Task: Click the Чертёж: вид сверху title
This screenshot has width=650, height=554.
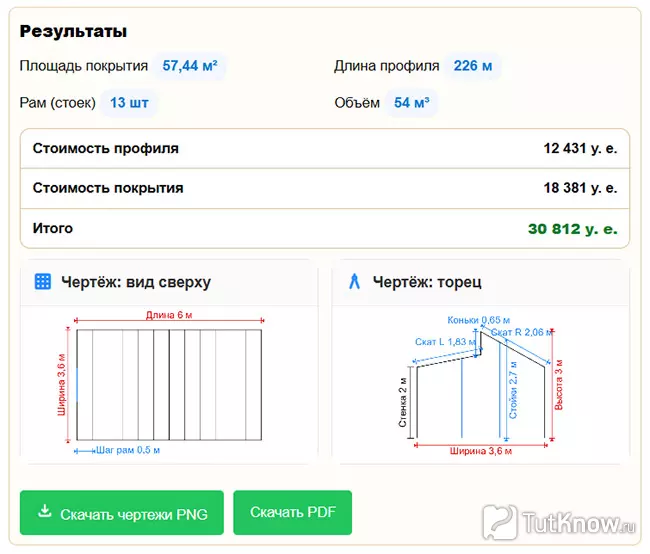Action: point(136,282)
